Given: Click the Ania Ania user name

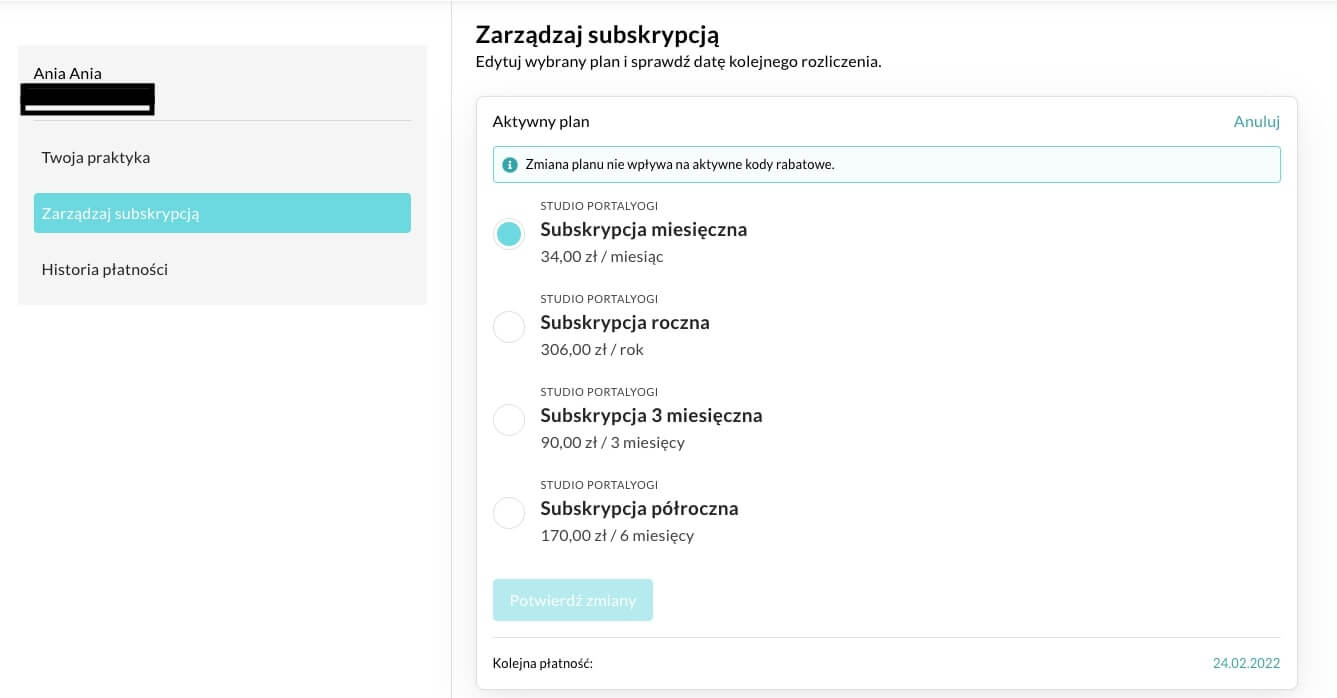Looking at the screenshot, I should coord(68,73).
